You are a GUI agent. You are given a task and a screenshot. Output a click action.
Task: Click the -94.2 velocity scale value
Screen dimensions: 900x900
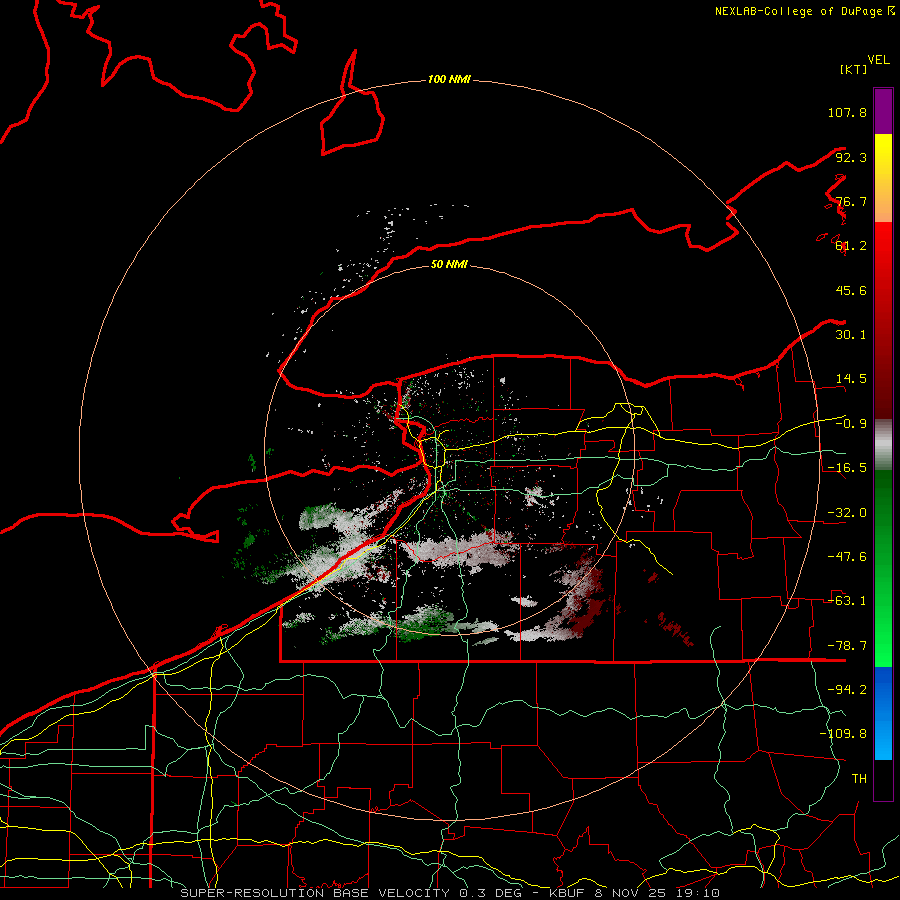[847, 689]
